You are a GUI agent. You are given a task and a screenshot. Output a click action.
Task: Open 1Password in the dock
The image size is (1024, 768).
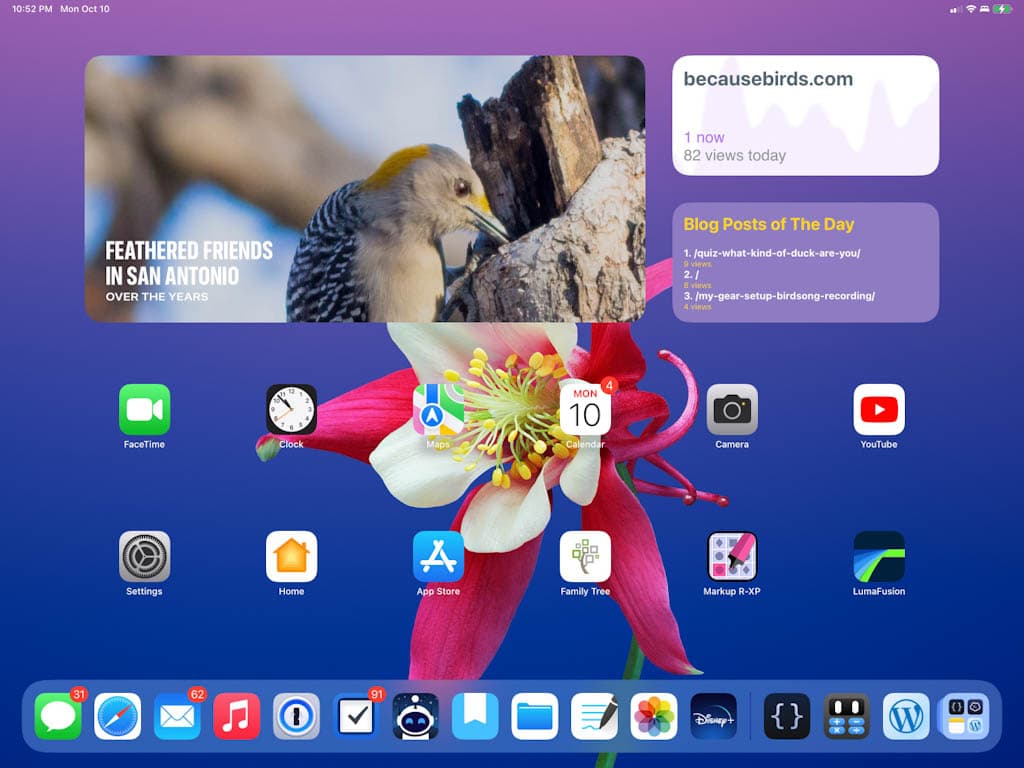[x=296, y=716]
